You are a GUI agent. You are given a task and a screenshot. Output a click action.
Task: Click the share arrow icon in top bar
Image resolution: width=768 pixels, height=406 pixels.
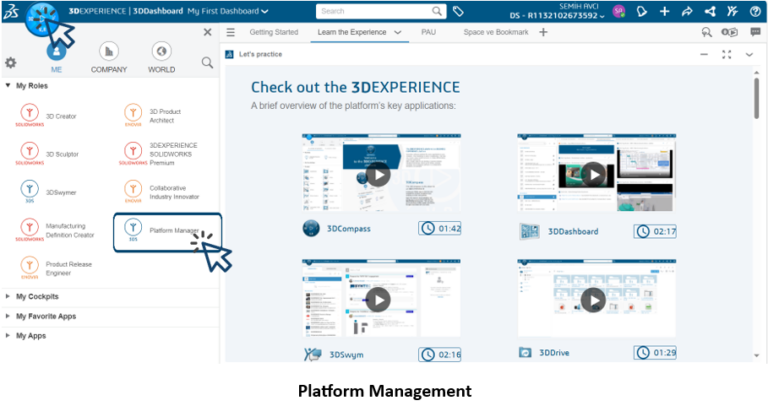[687, 12]
